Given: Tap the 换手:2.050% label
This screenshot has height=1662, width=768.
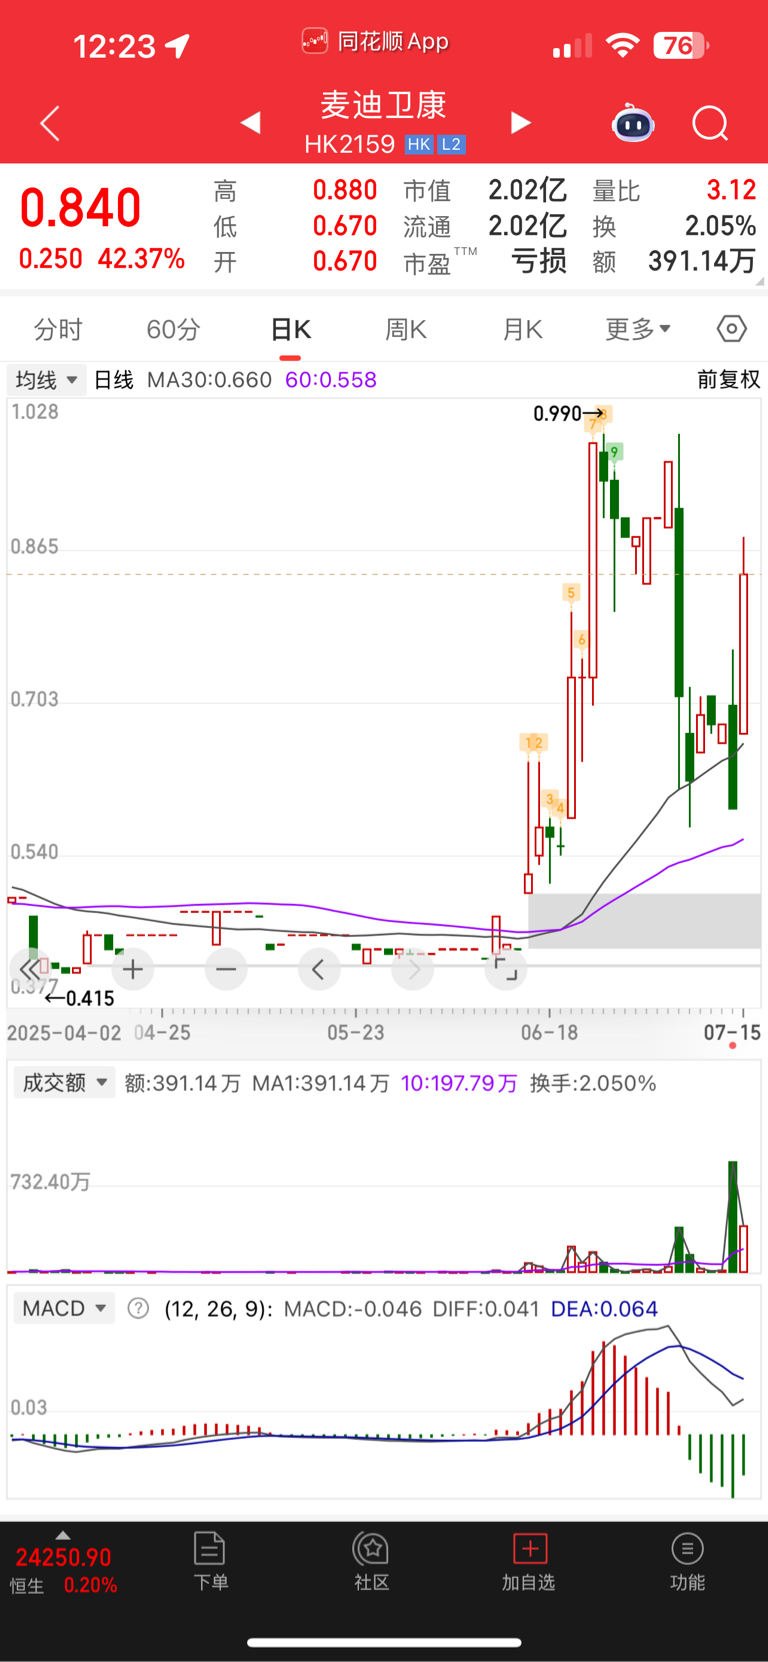Looking at the screenshot, I should click(593, 1083).
